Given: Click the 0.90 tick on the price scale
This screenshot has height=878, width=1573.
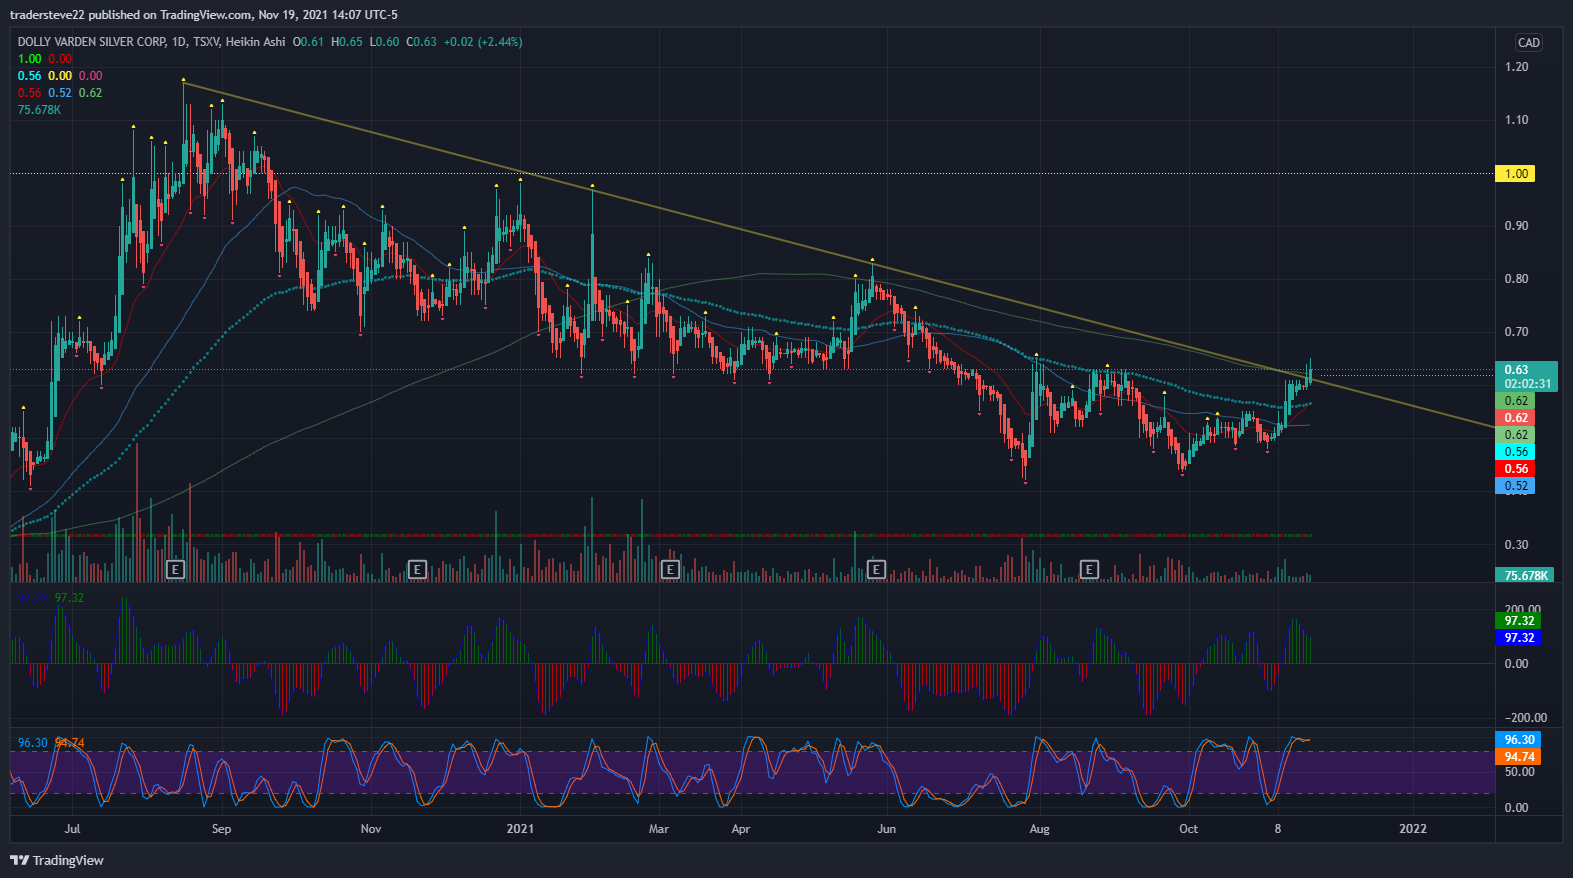Looking at the screenshot, I should (1516, 226).
